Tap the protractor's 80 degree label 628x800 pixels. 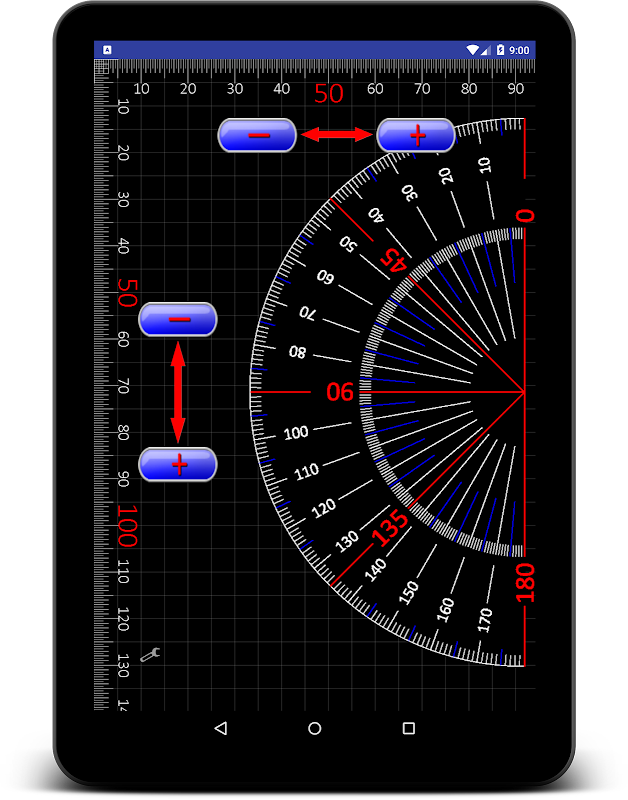coord(297,352)
